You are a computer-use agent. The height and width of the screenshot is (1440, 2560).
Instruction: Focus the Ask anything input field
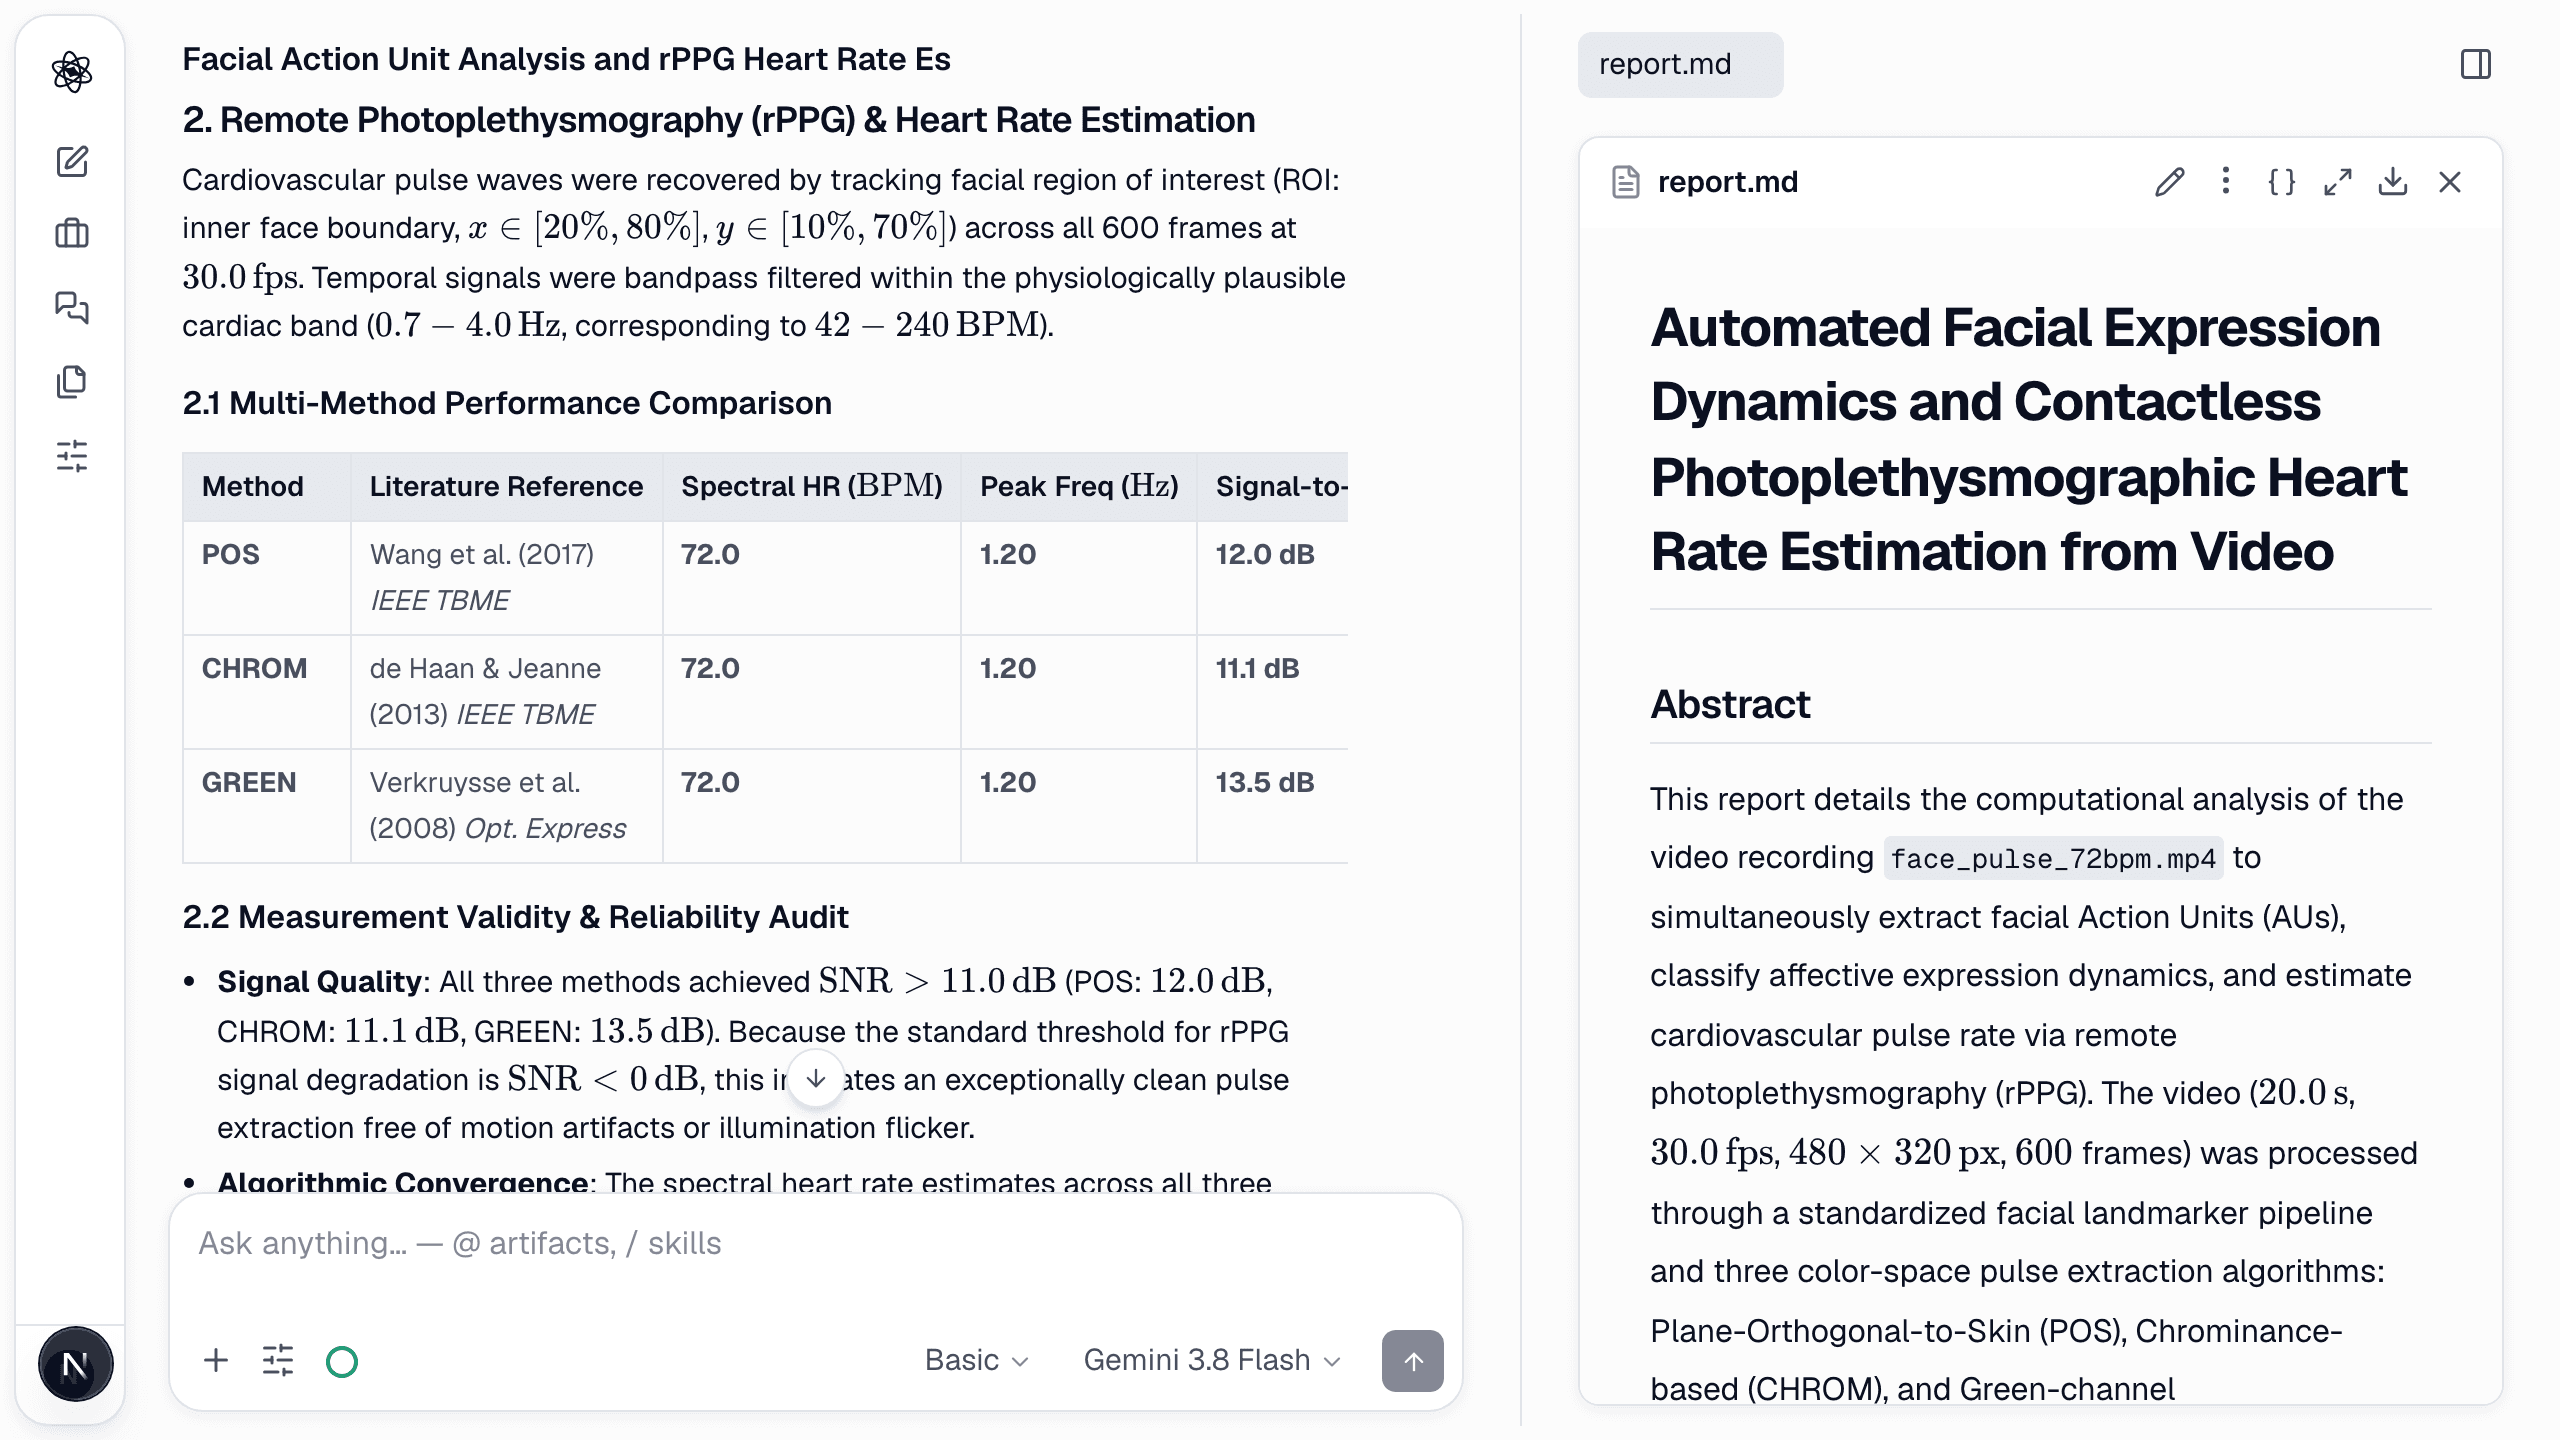click(814, 1244)
